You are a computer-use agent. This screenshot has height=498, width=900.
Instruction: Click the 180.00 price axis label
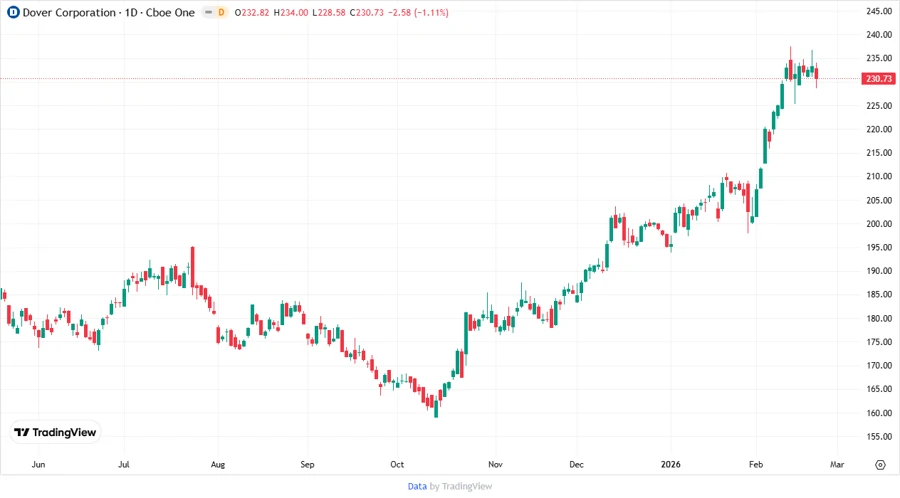click(x=879, y=318)
